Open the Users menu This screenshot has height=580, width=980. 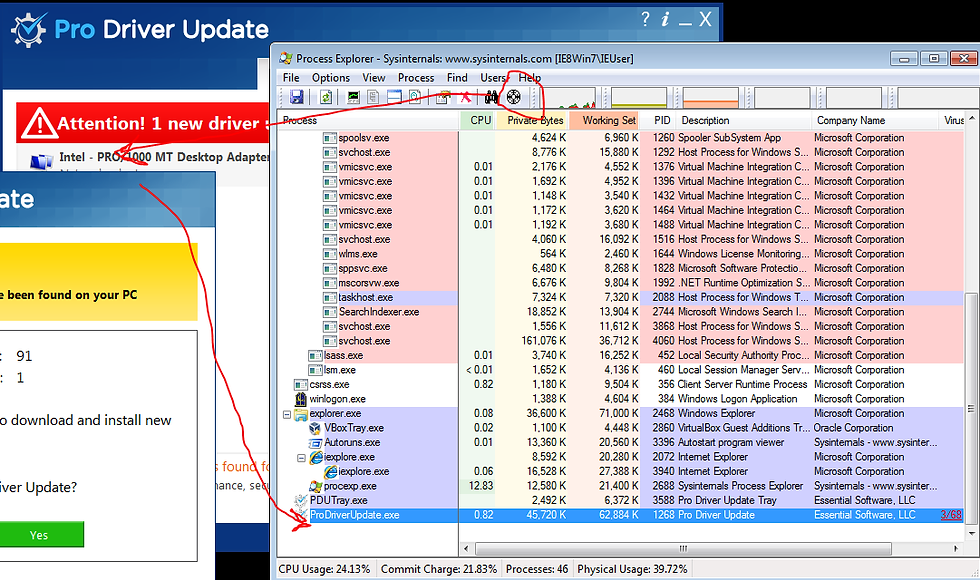click(493, 78)
